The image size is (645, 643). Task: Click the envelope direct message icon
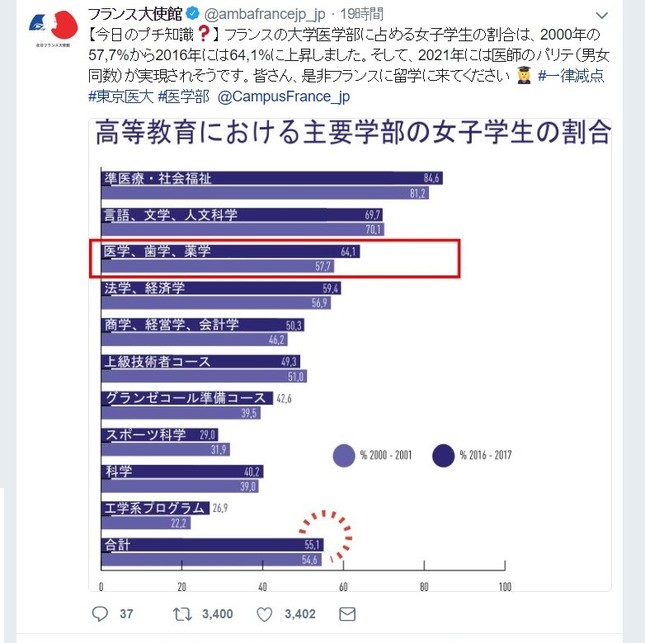pyautogui.click(x=346, y=613)
